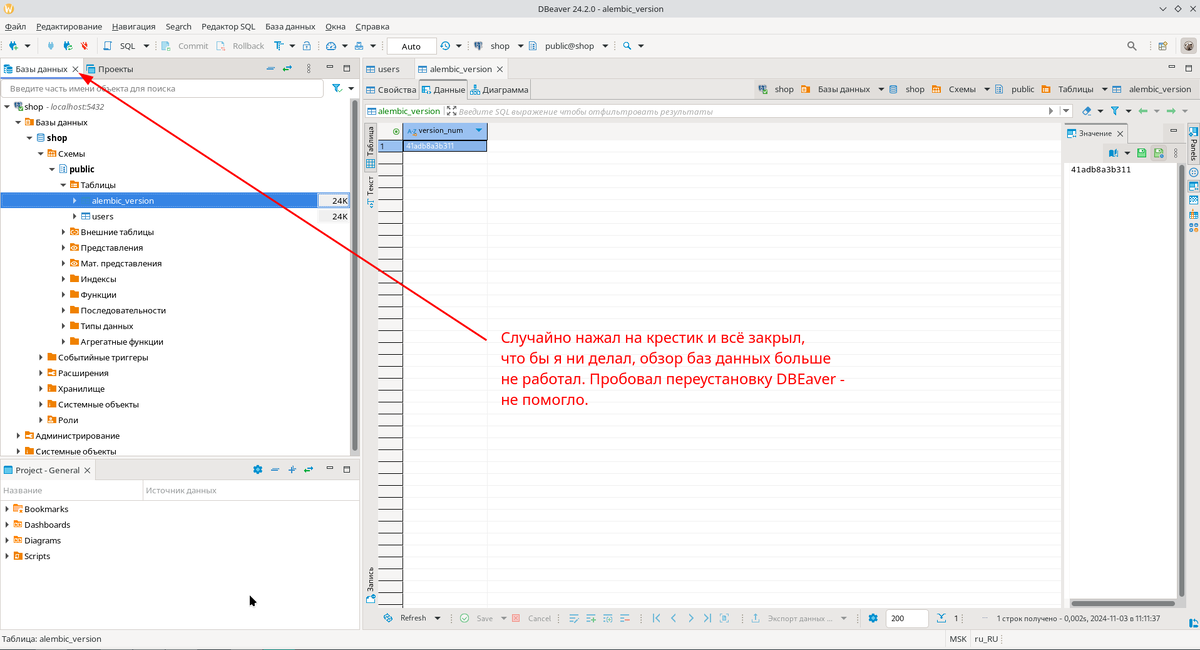Open the Файл menu
1200x650 pixels.
pos(15,26)
